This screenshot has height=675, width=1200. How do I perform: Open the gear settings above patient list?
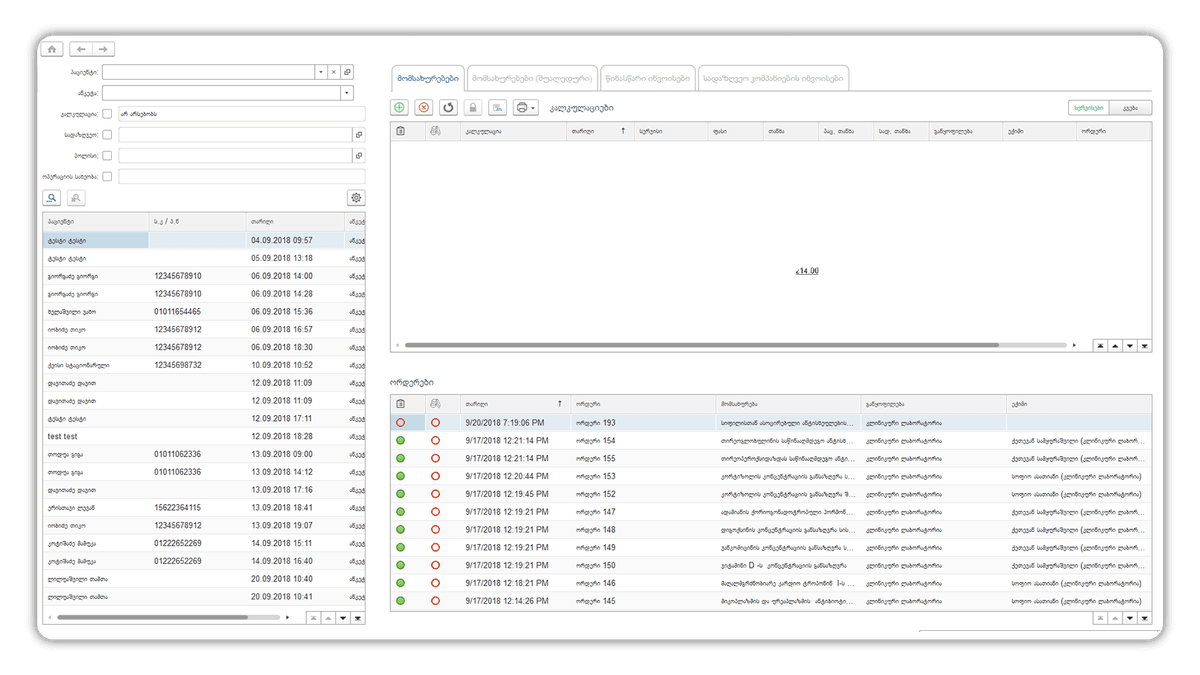pos(356,198)
